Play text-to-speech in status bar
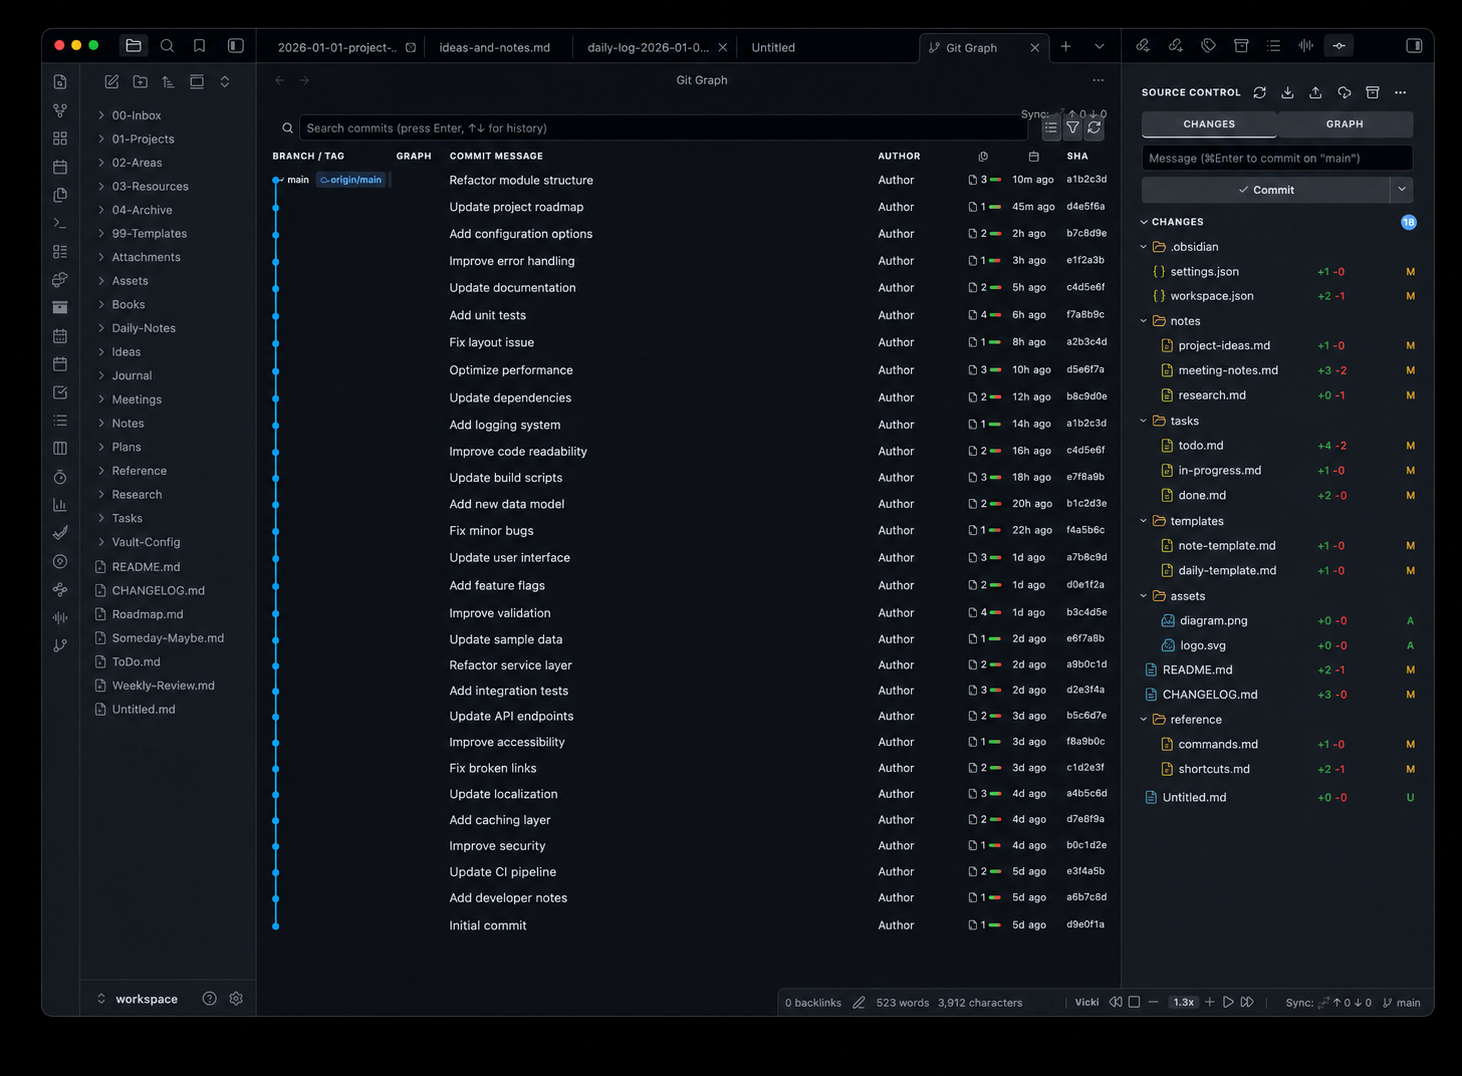1462x1076 pixels. click(1228, 1002)
